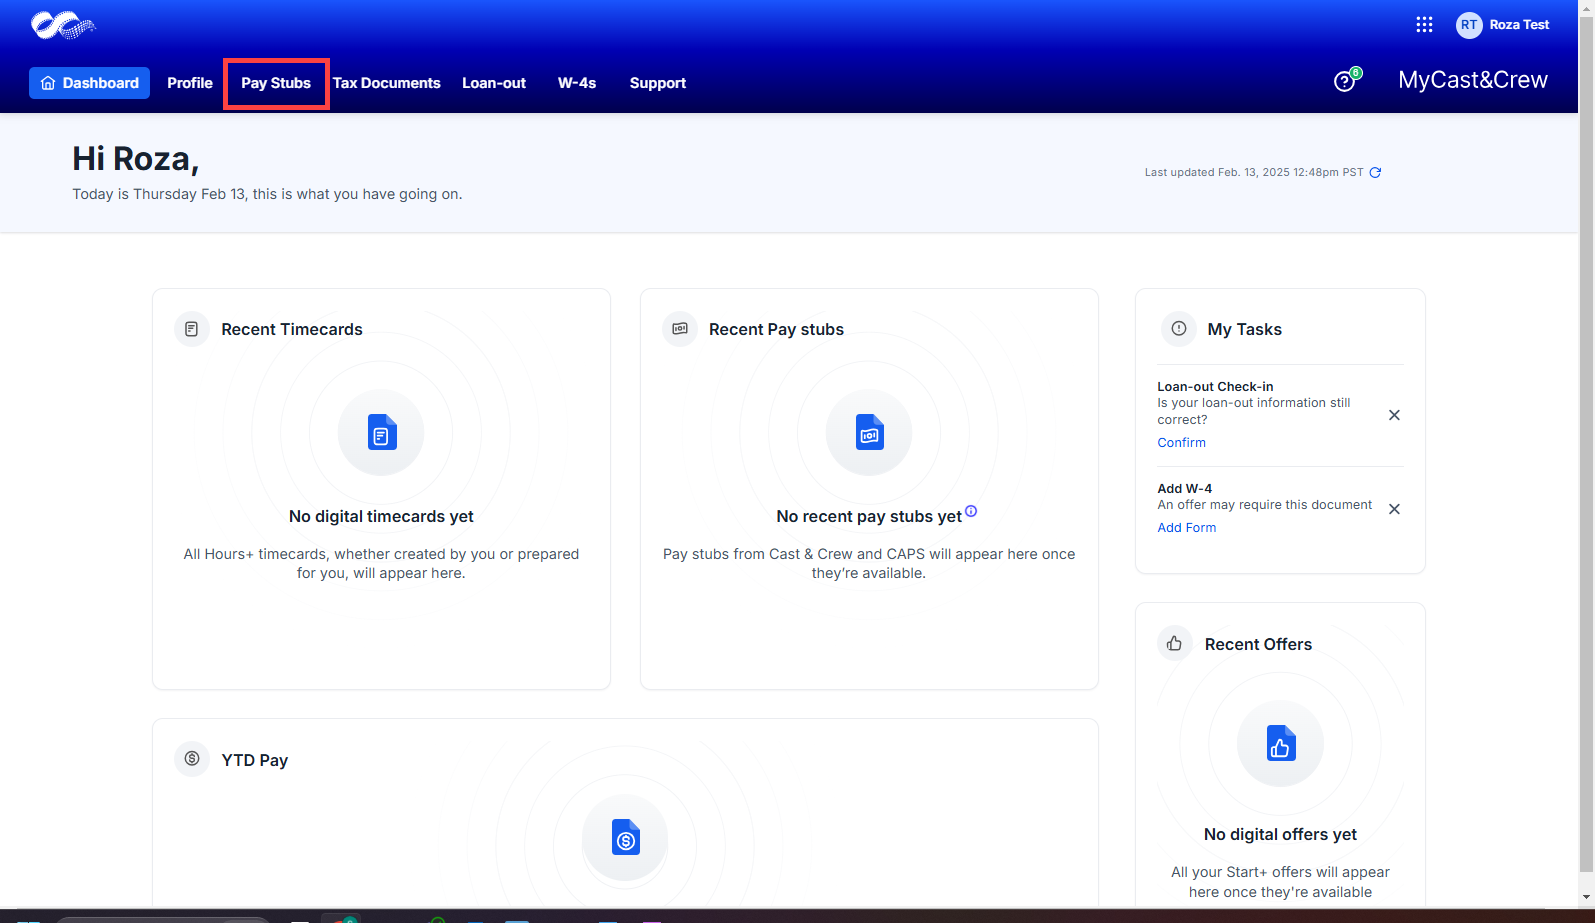Click the Recent Timecards heading

point(292,330)
